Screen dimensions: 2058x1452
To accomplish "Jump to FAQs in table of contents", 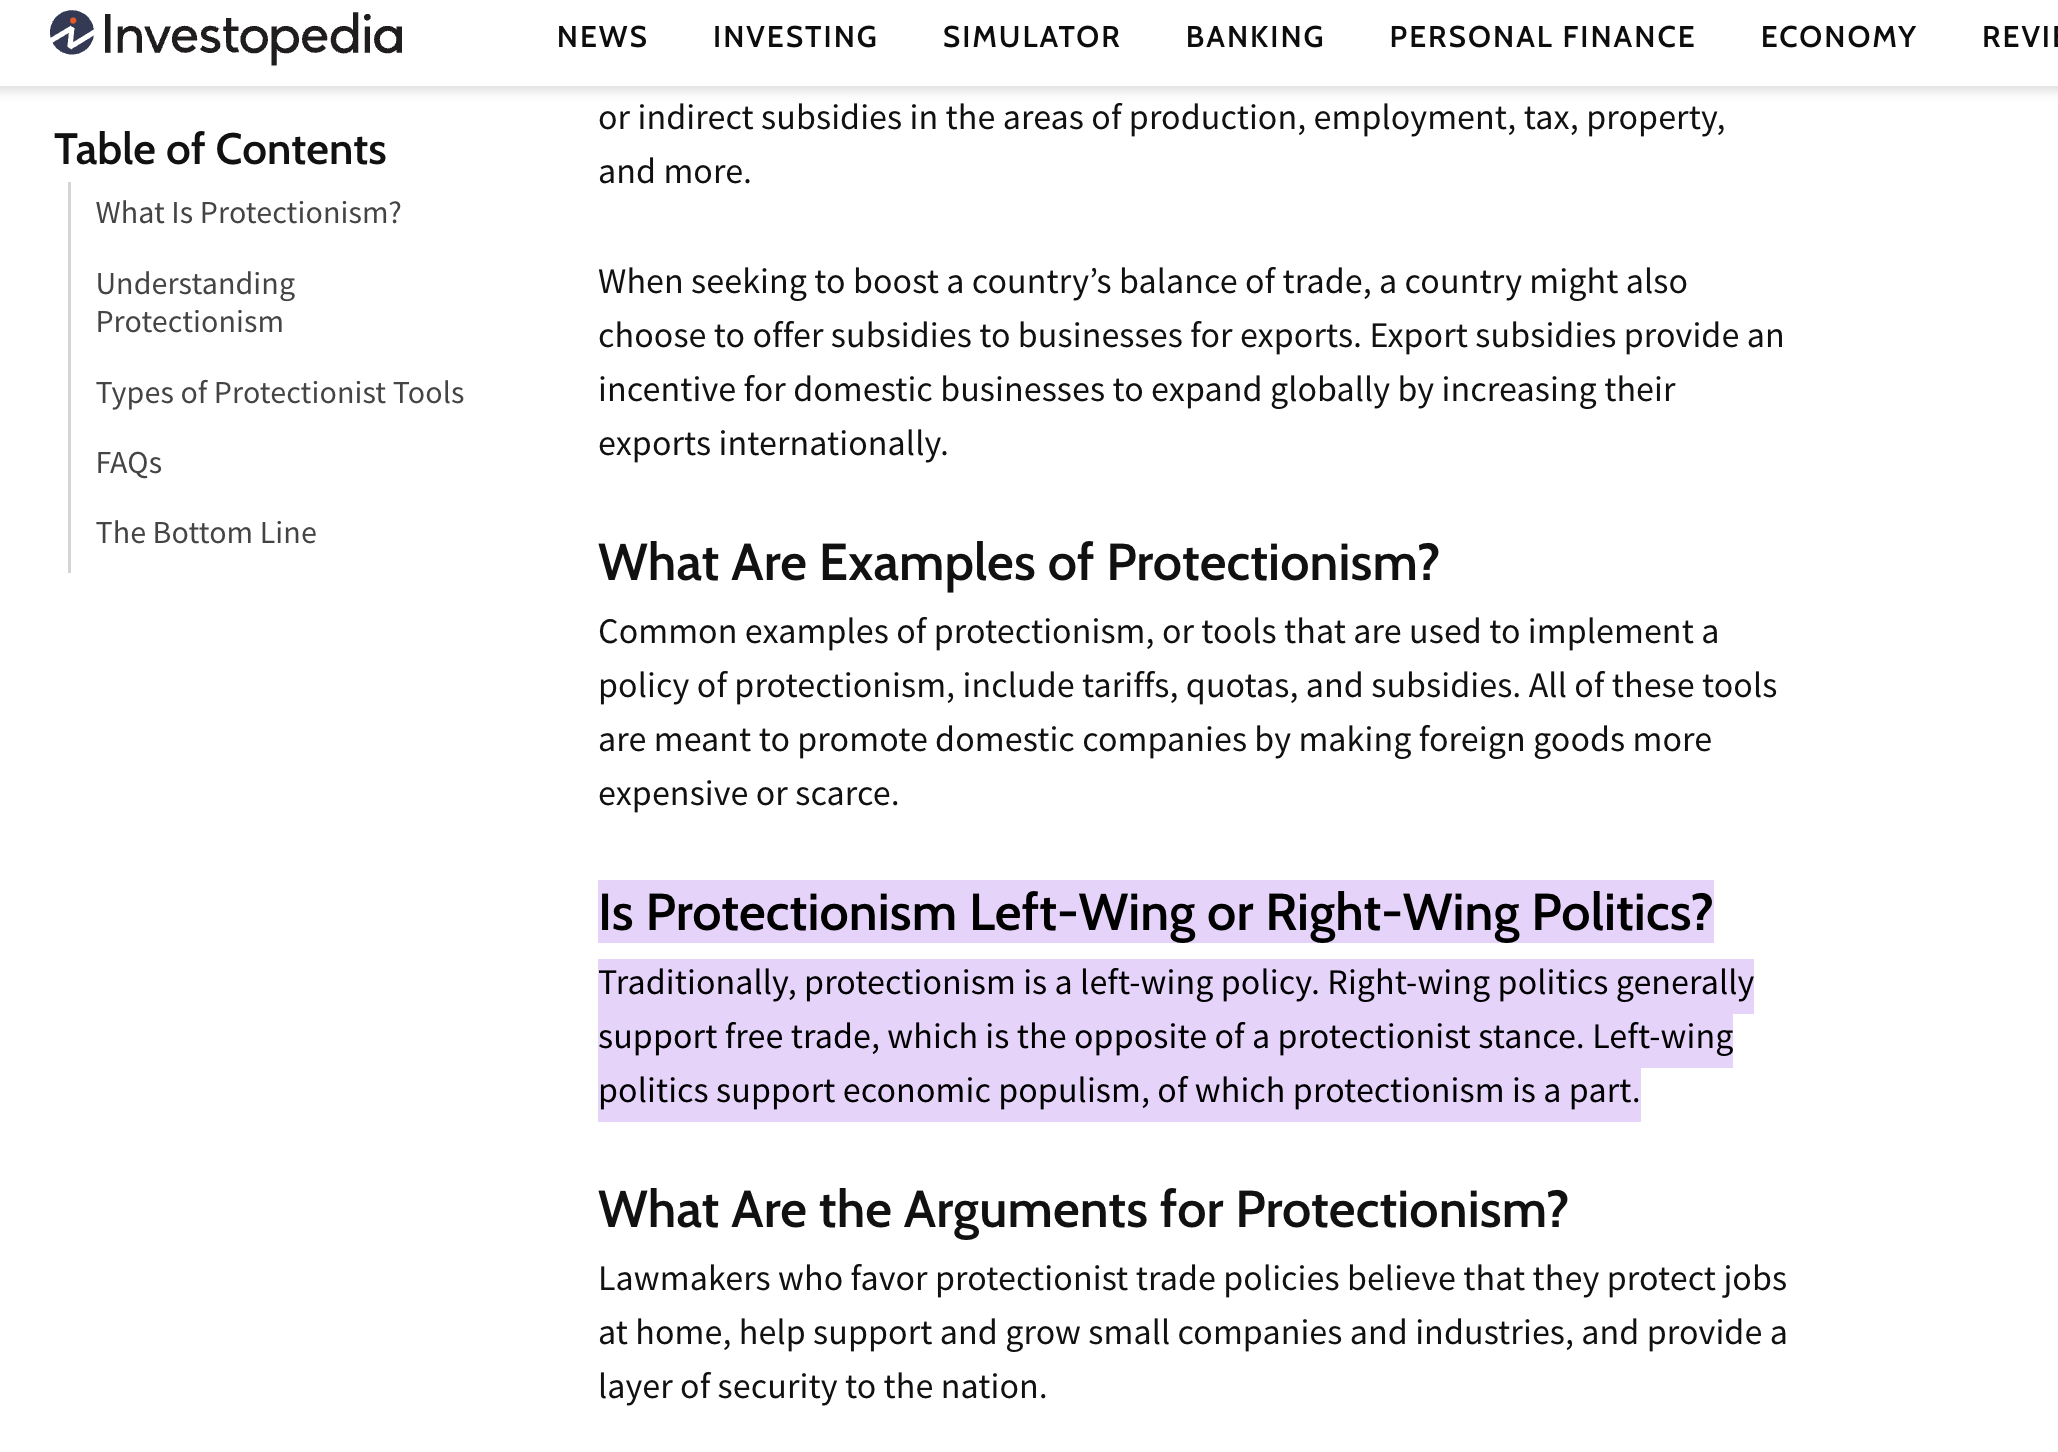I will (129, 462).
